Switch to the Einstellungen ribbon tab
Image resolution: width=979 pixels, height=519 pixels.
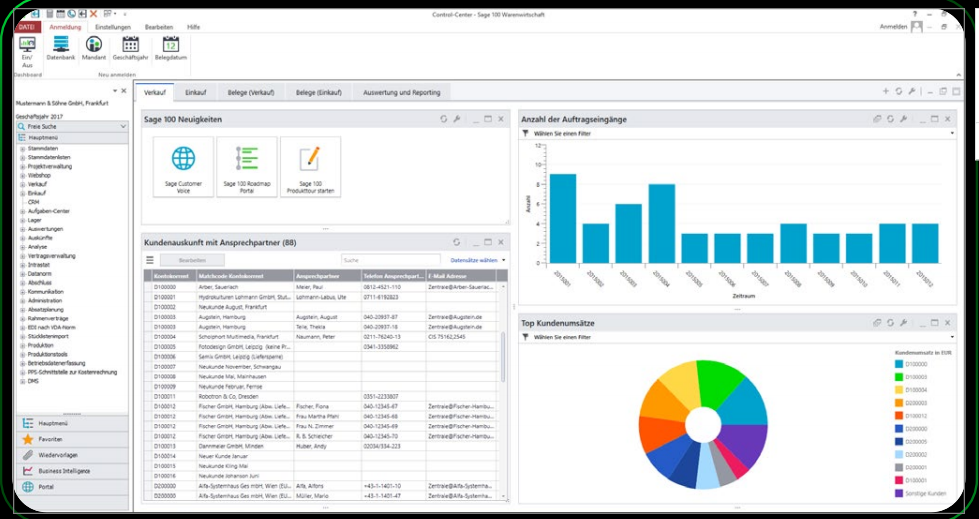click(113, 27)
